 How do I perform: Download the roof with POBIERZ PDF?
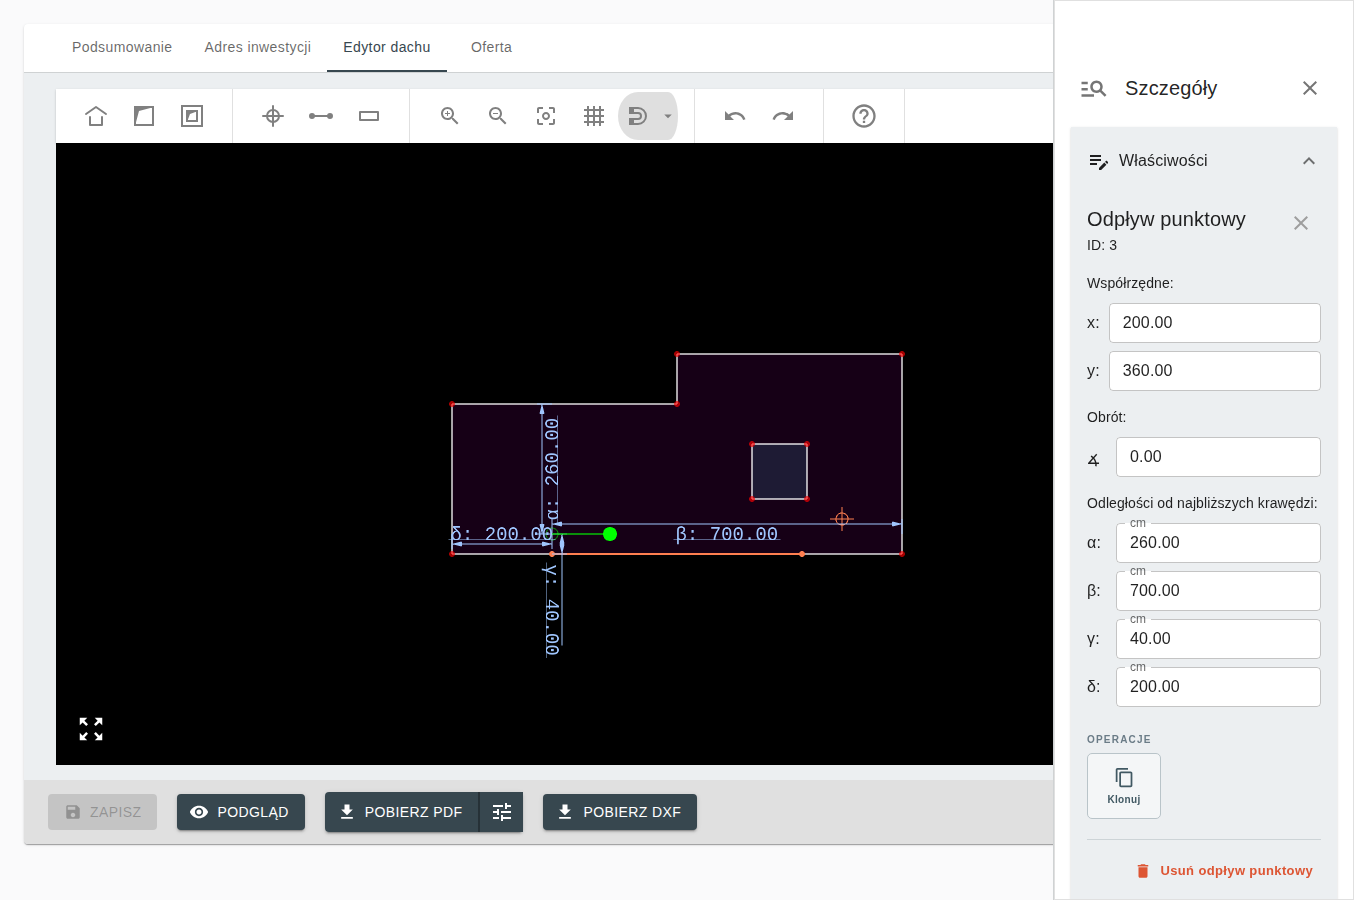pyautogui.click(x=402, y=812)
